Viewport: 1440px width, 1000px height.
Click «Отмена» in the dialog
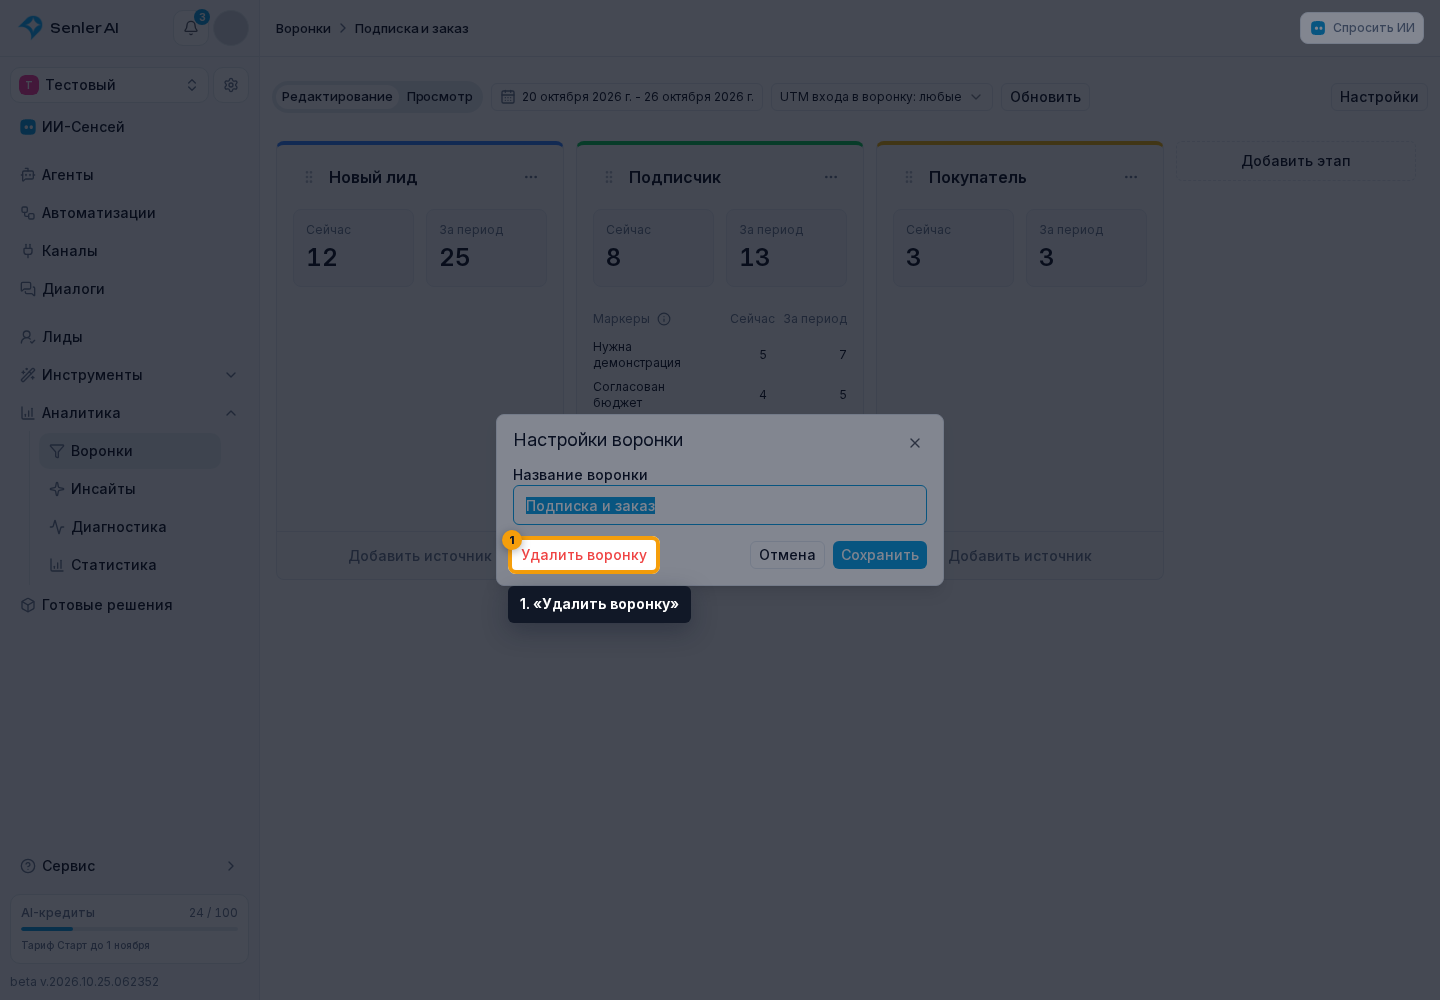point(787,555)
